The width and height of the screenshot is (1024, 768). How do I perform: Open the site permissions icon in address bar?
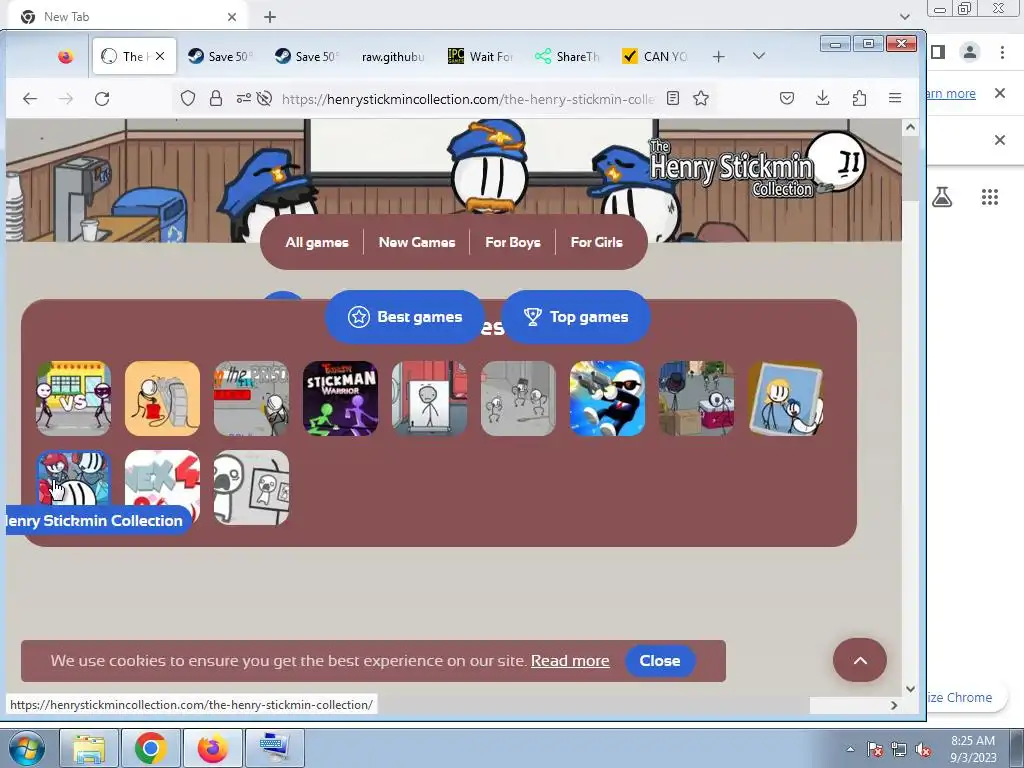244,99
